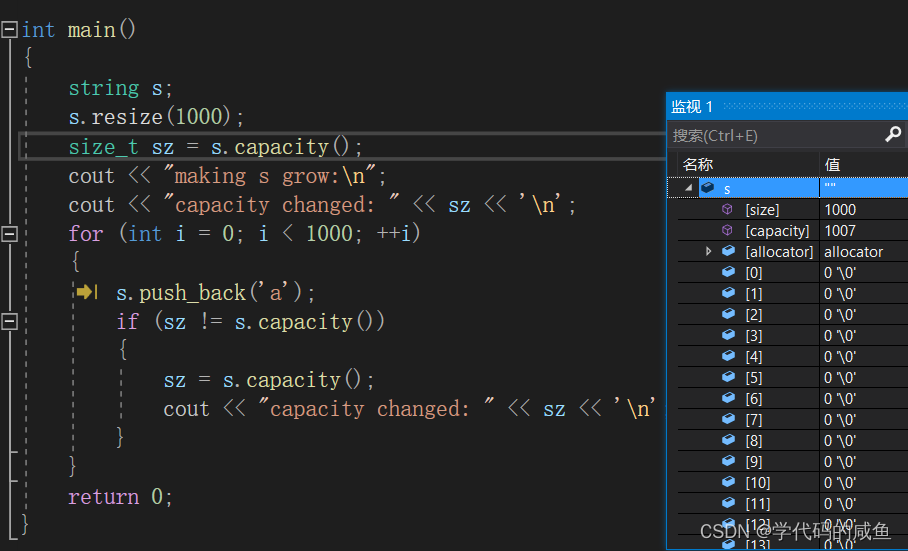The width and height of the screenshot is (908, 551).
Task: Click the yellow current-statement arrow at push_back
Action: click(86, 292)
